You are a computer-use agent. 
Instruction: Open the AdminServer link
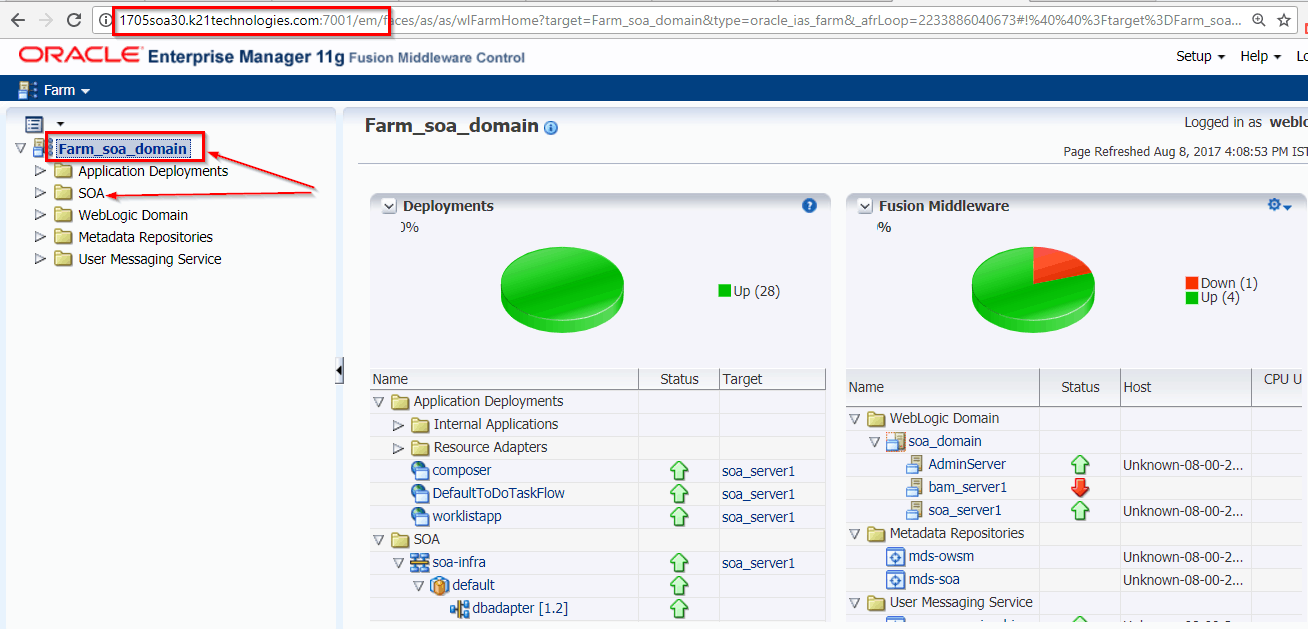tap(967, 464)
